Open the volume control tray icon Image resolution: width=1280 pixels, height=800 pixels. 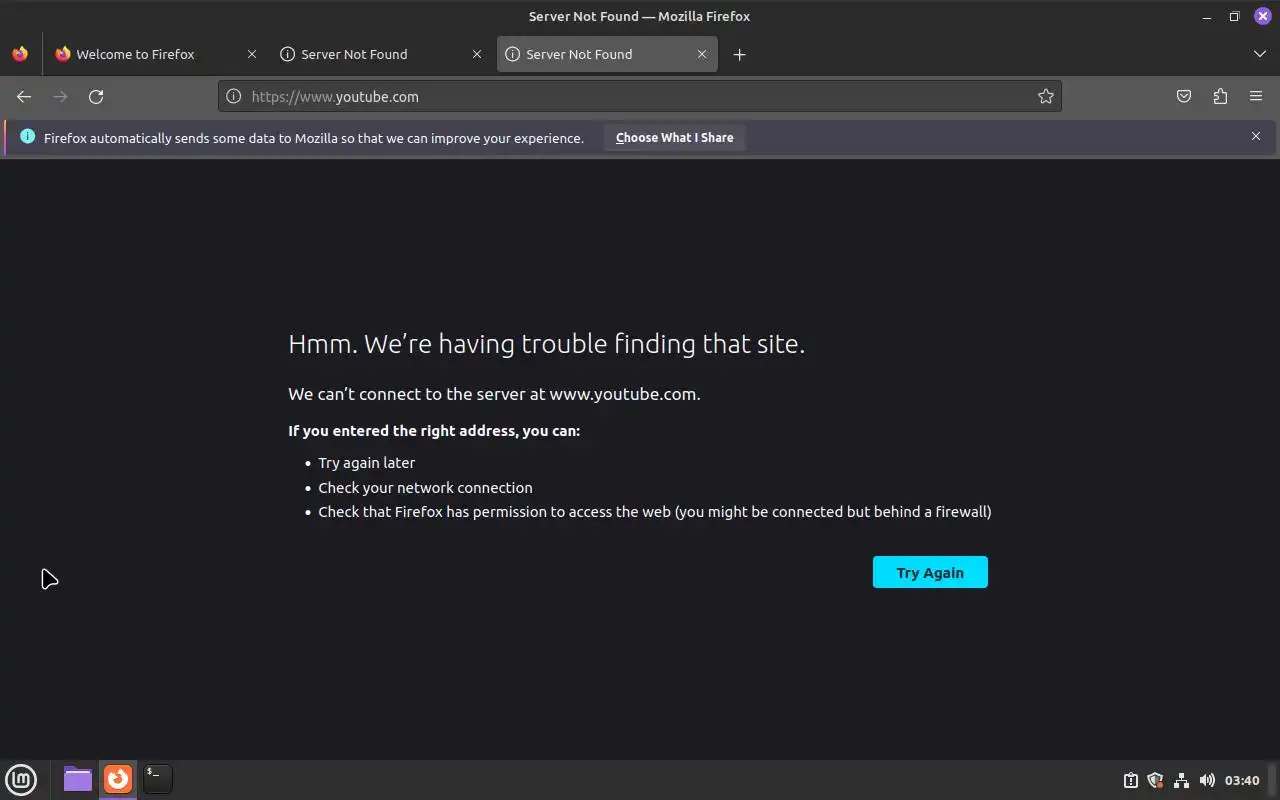tap(1207, 780)
